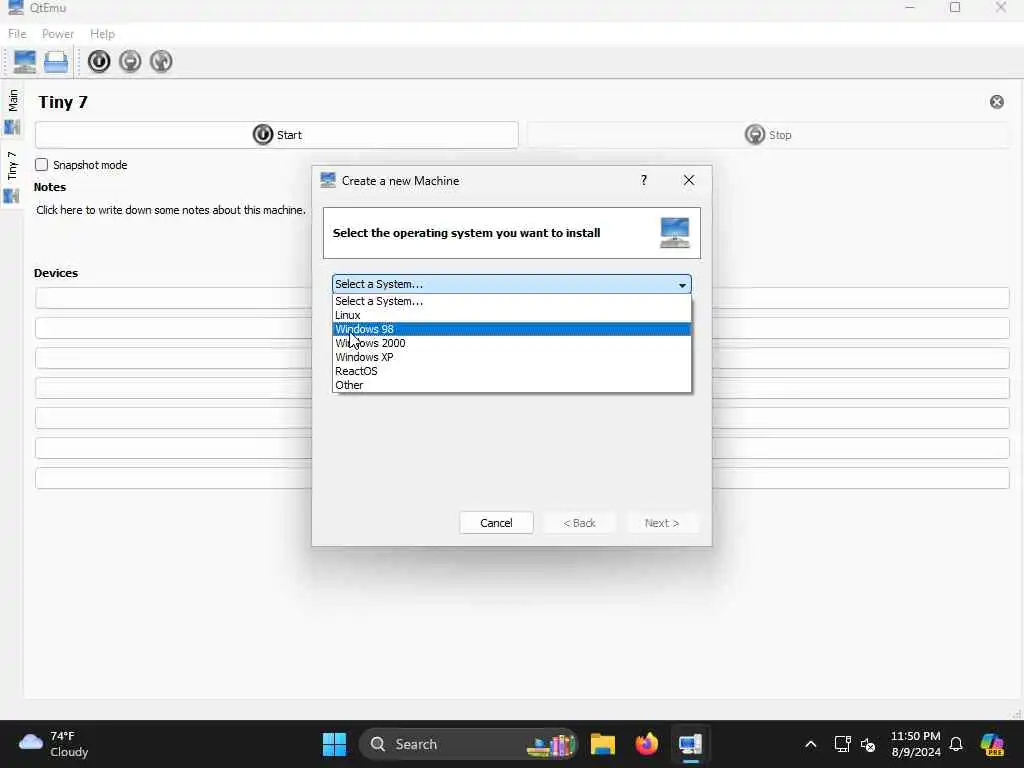Close the Create a new Machine dialog
Viewport: 1024px width, 768px height.
[689, 180]
